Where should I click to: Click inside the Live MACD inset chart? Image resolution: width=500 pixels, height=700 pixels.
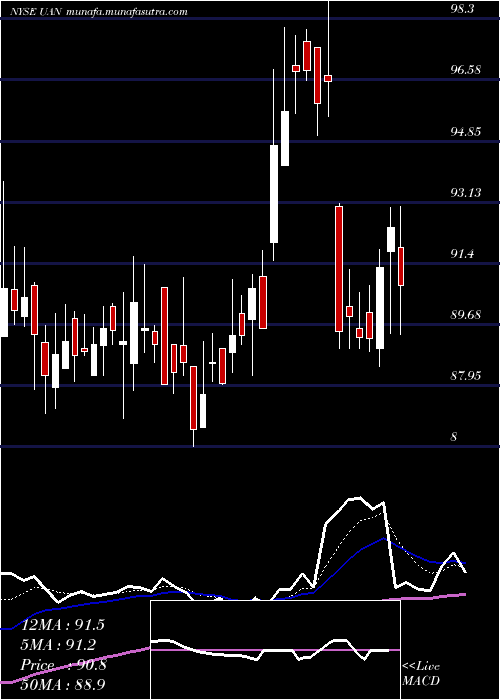[x=275, y=650]
